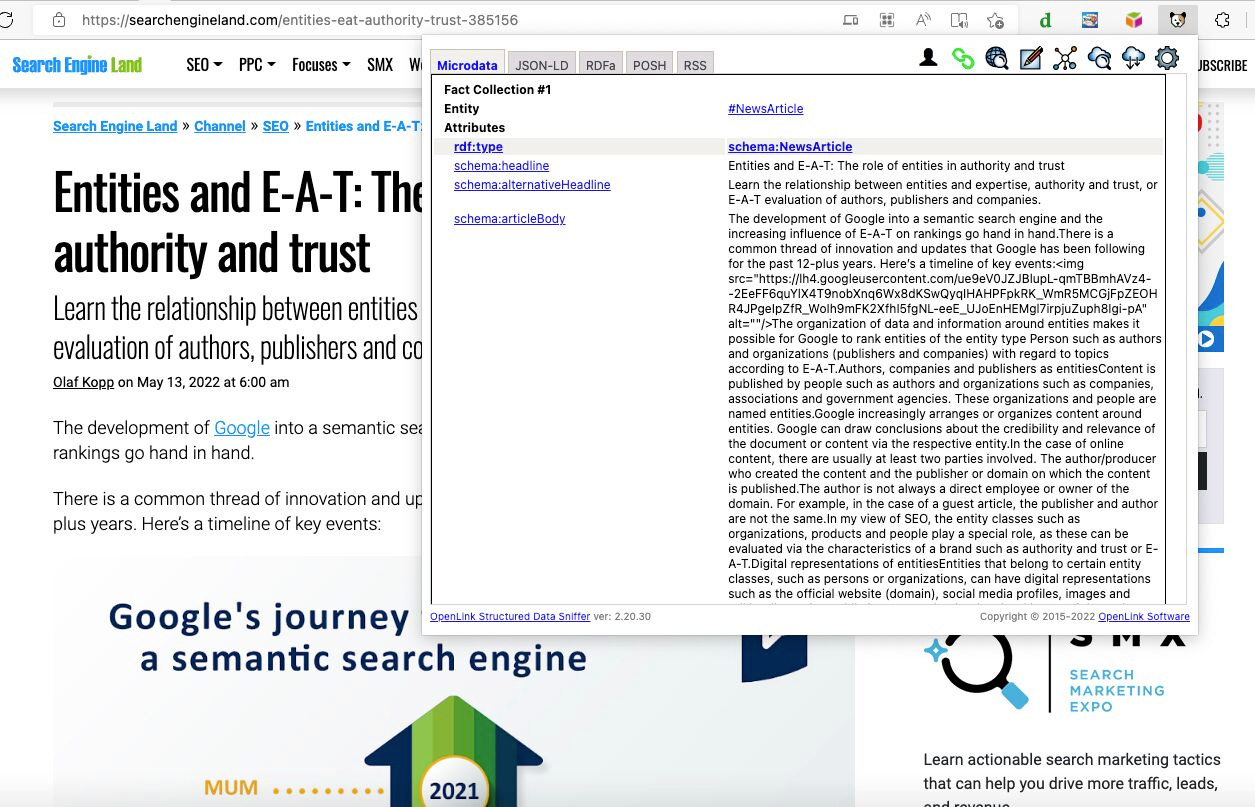The height and width of the screenshot is (807, 1255).
Task: Switch to the POSH tab
Action: tap(650, 65)
